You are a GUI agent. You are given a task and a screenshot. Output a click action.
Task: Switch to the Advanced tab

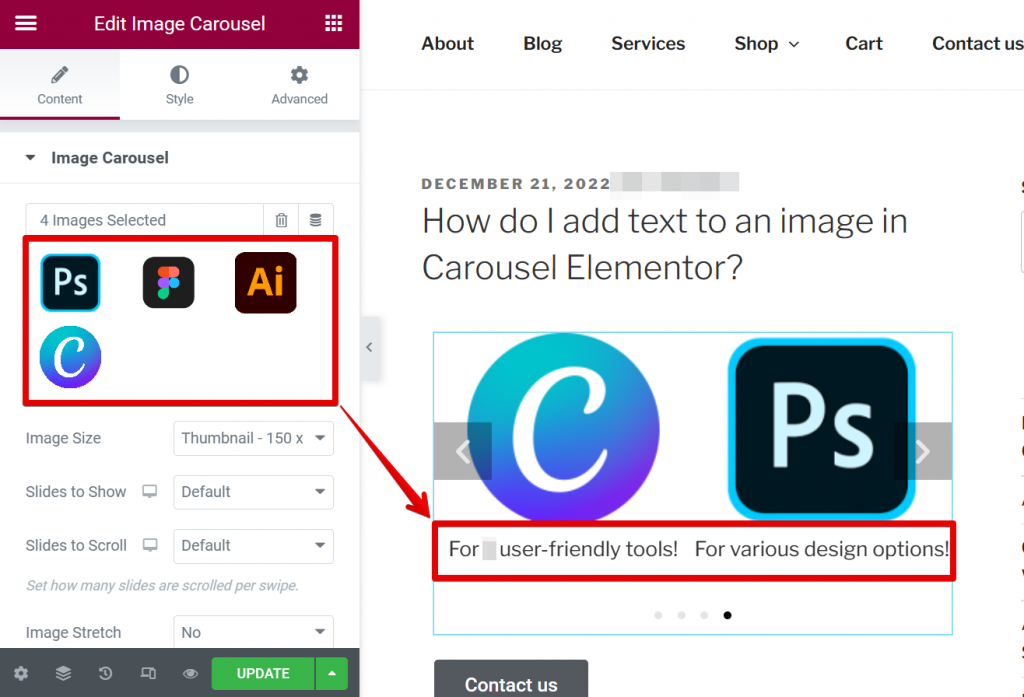[x=298, y=84]
